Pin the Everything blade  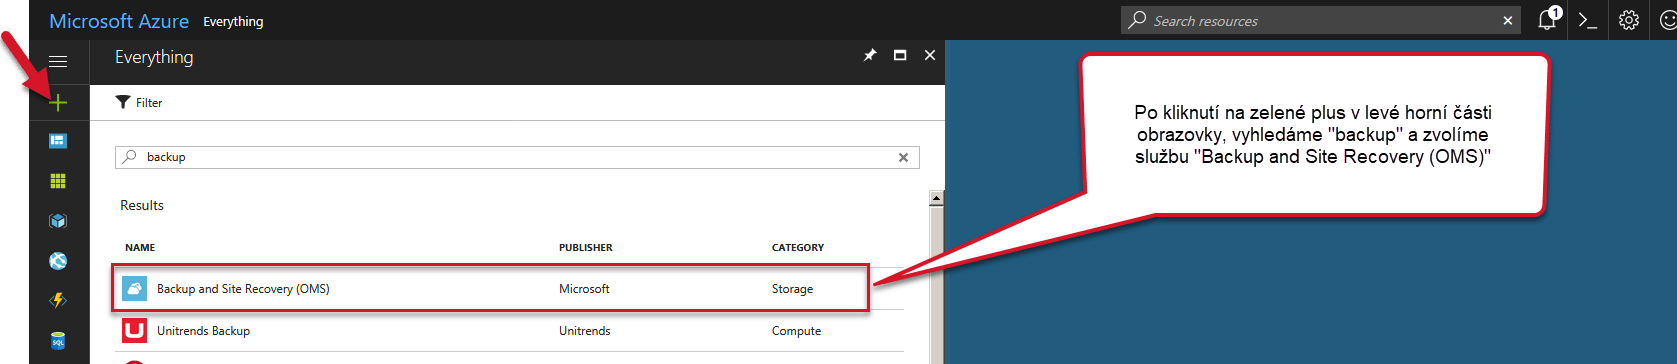pyautogui.click(x=870, y=55)
